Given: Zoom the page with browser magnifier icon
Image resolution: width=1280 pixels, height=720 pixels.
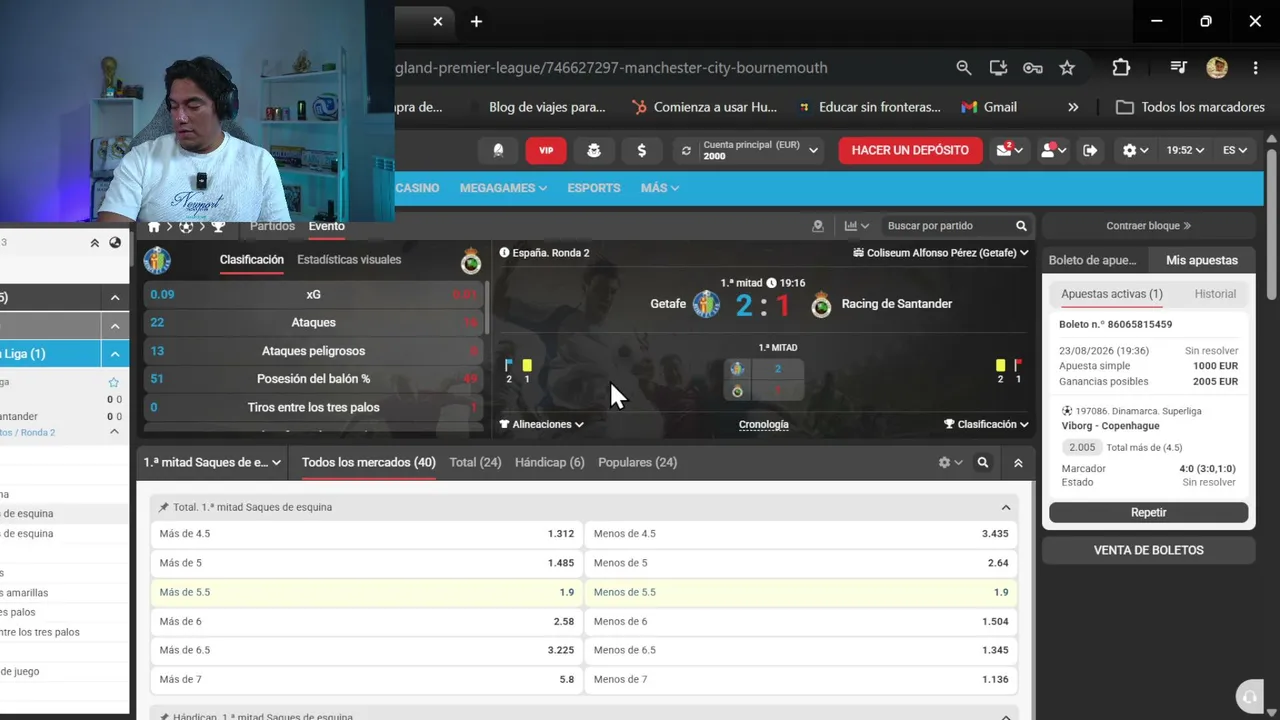Looking at the screenshot, I should pyautogui.click(x=964, y=68).
